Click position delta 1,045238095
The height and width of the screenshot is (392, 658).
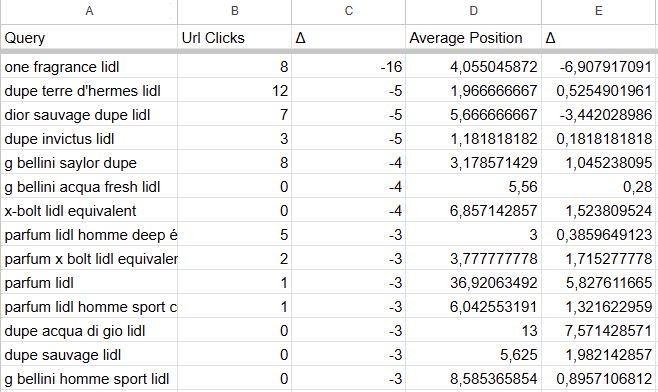point(599,162)
